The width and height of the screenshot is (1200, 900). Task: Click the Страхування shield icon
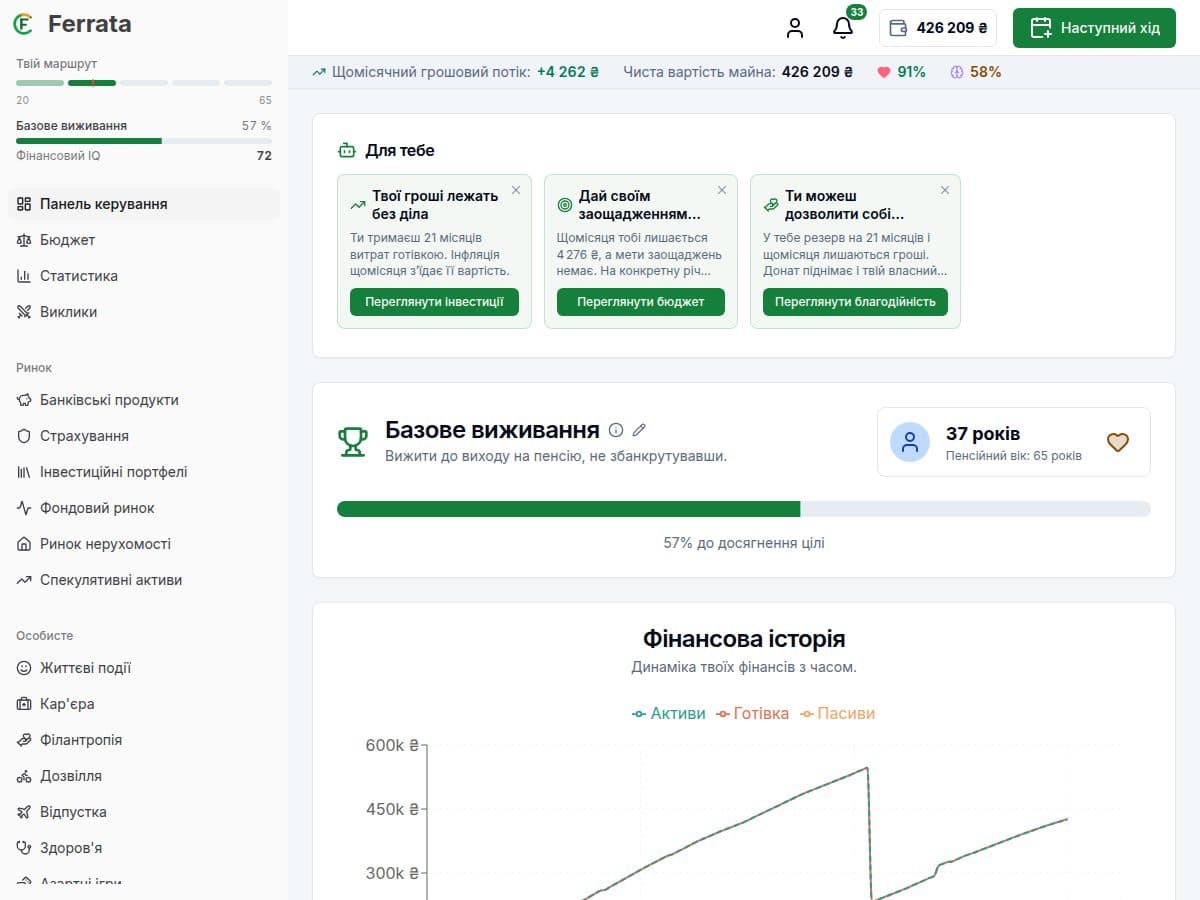point(25,436)
